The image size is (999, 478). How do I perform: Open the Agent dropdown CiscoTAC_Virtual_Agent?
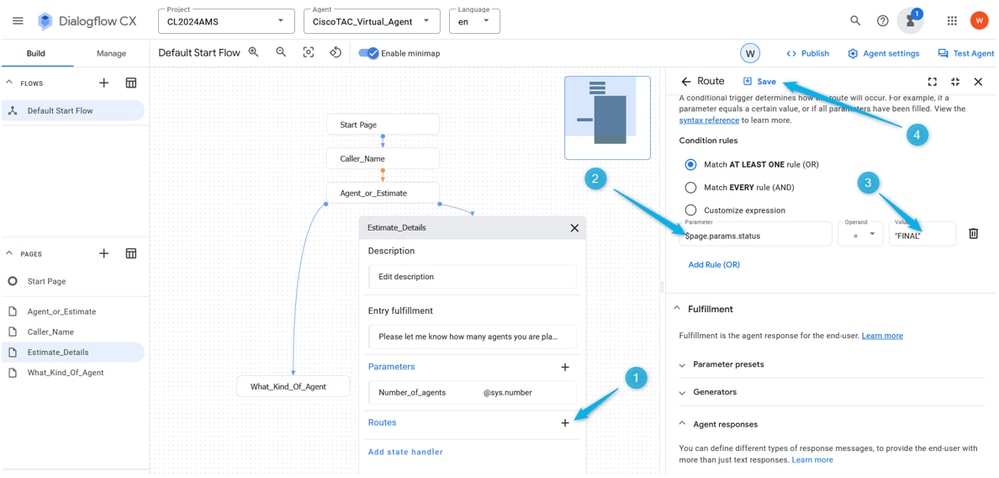(372, 21)
